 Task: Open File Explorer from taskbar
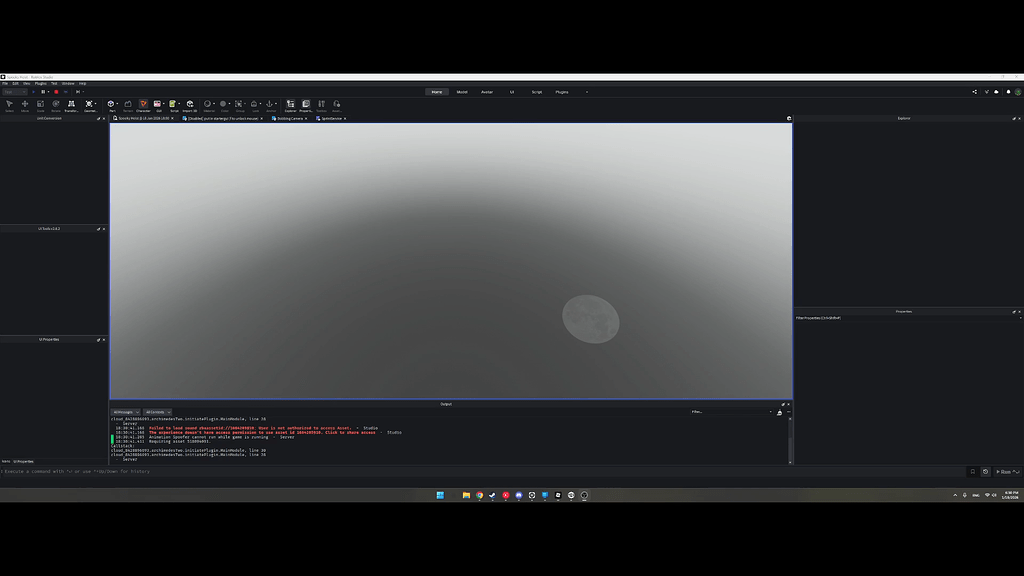tap(466, 495)
